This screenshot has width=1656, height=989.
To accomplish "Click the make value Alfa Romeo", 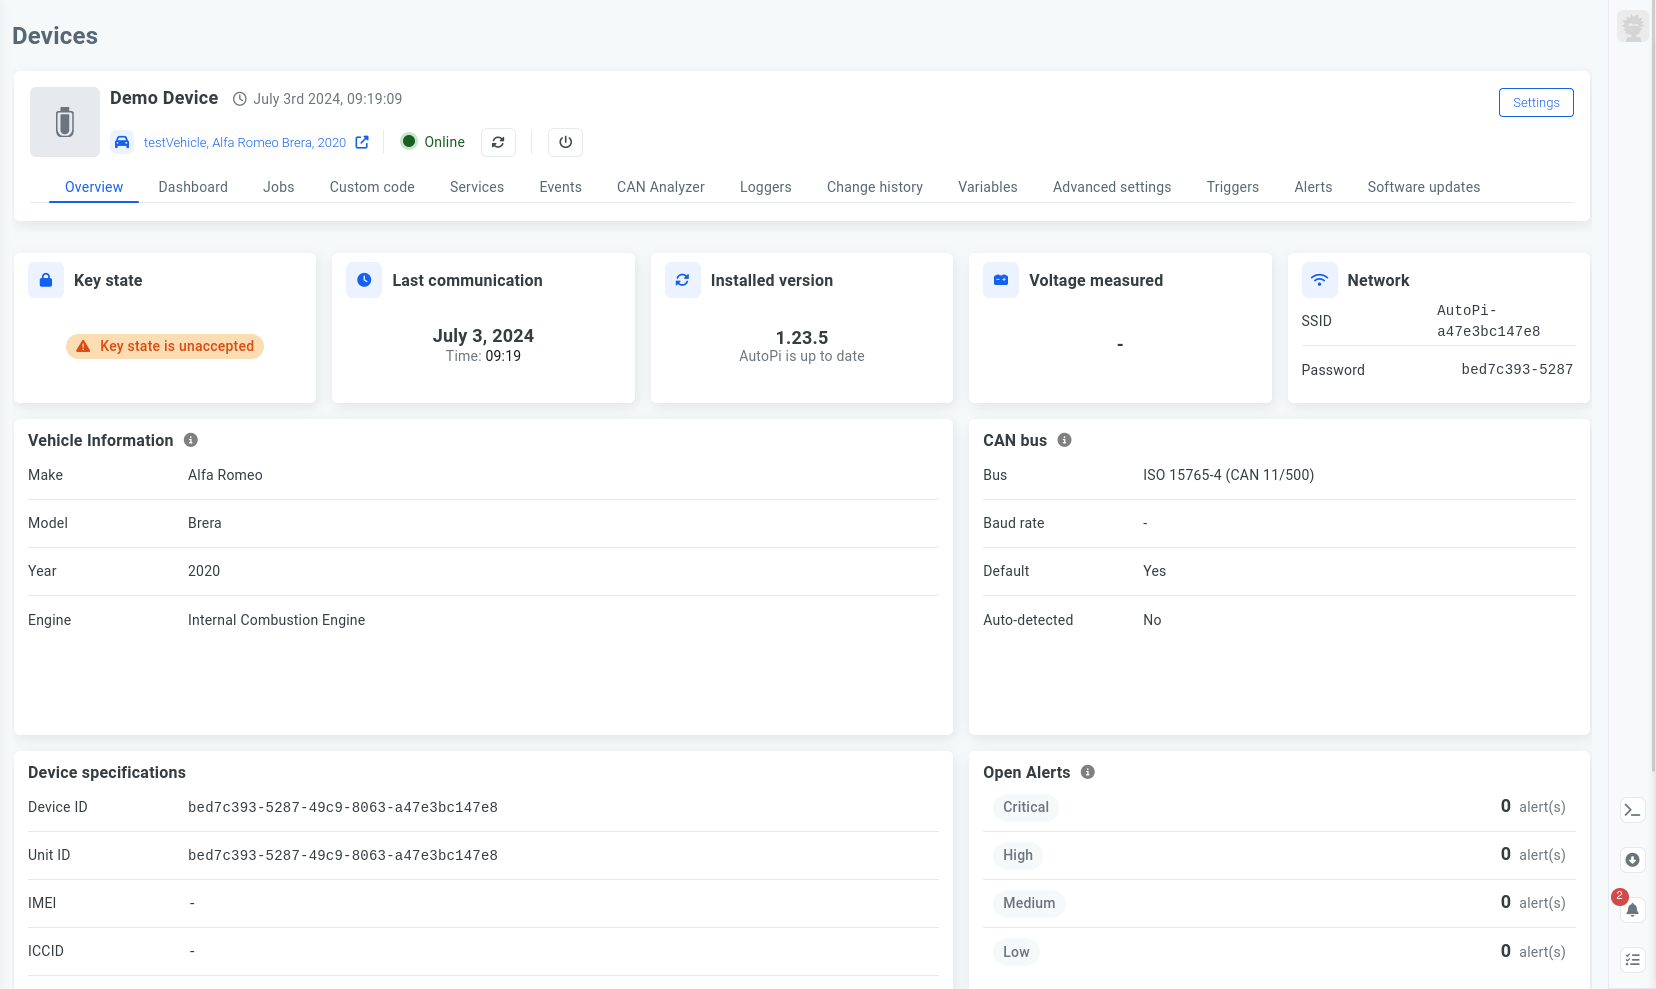I will pyautogui.click(x=225, y=475).
